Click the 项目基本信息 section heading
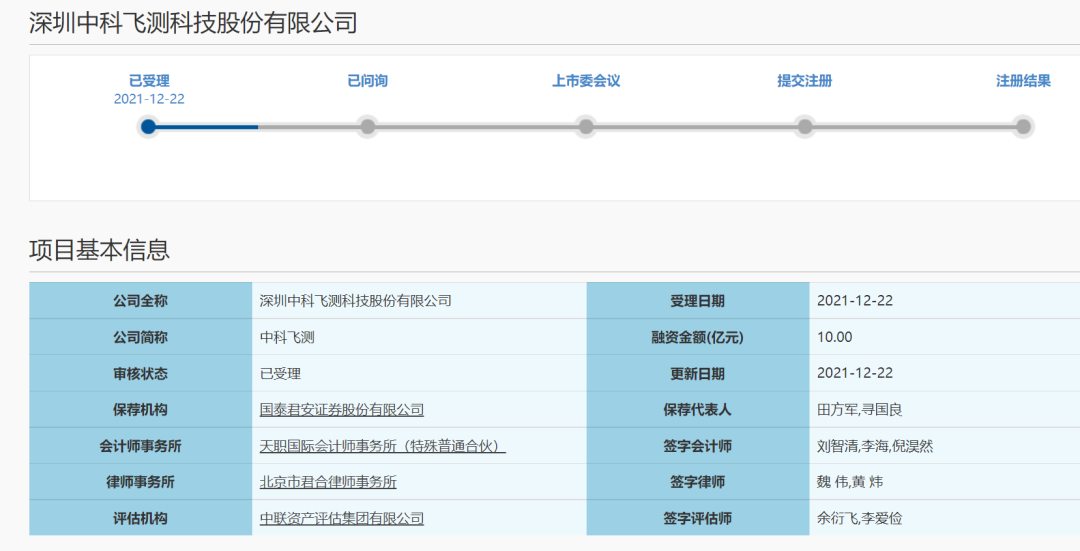The image size is (1080, 551). point(99,250)
